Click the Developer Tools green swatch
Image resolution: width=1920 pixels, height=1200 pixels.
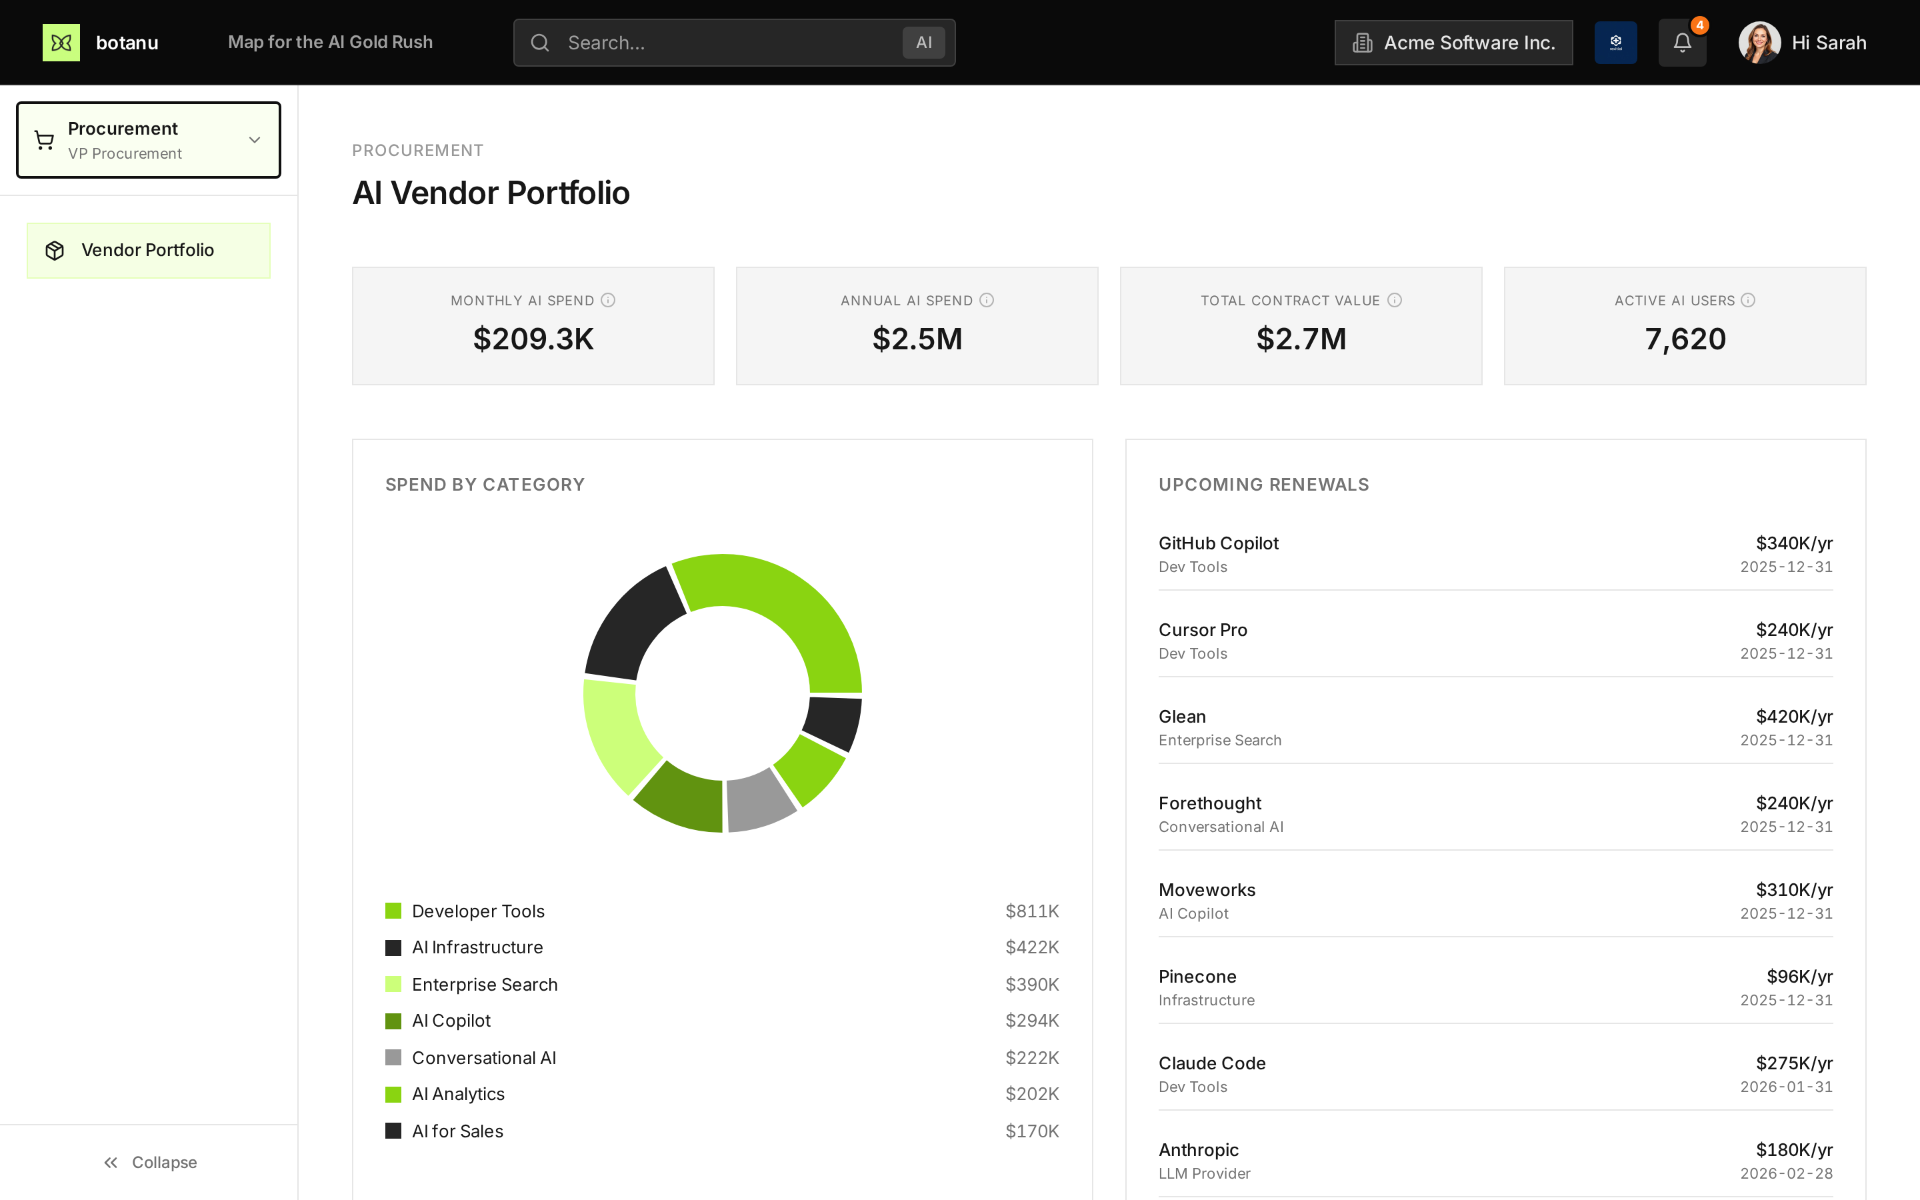pos(393,911)
